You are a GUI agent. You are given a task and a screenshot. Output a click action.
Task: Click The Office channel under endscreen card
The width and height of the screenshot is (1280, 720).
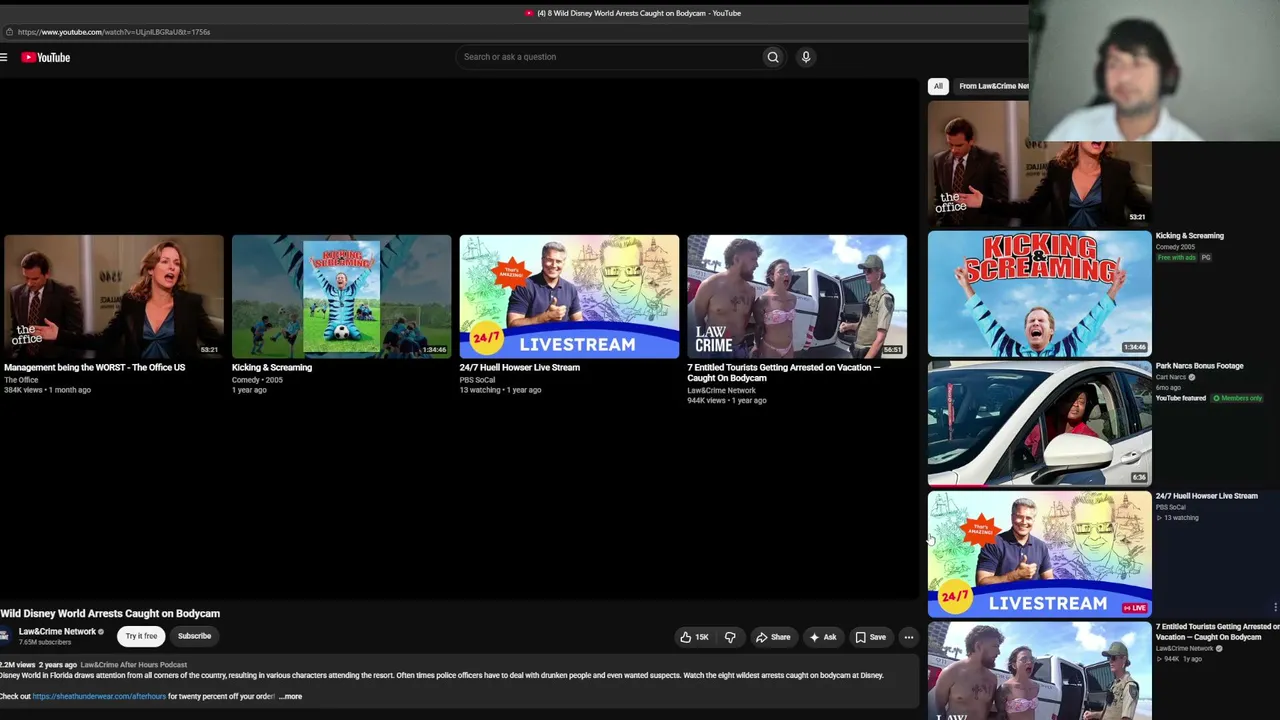click(21, 380)
